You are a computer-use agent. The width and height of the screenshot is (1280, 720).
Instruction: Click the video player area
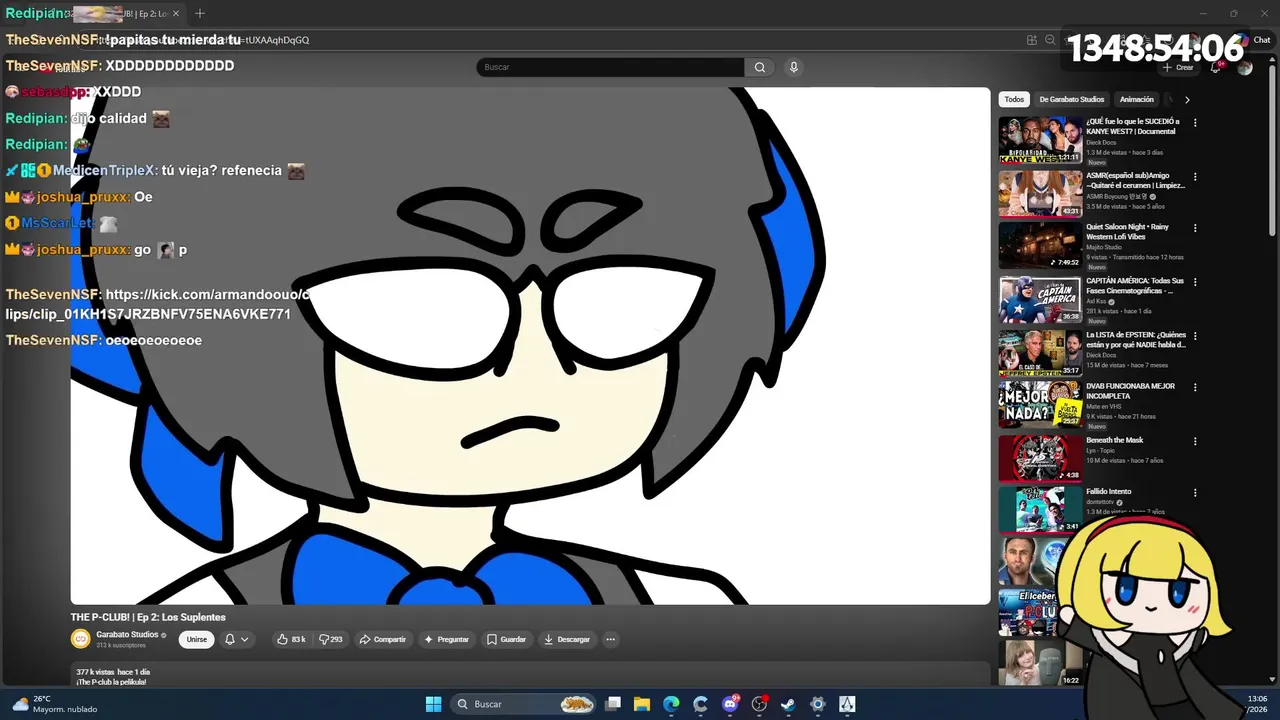point(530,346)
